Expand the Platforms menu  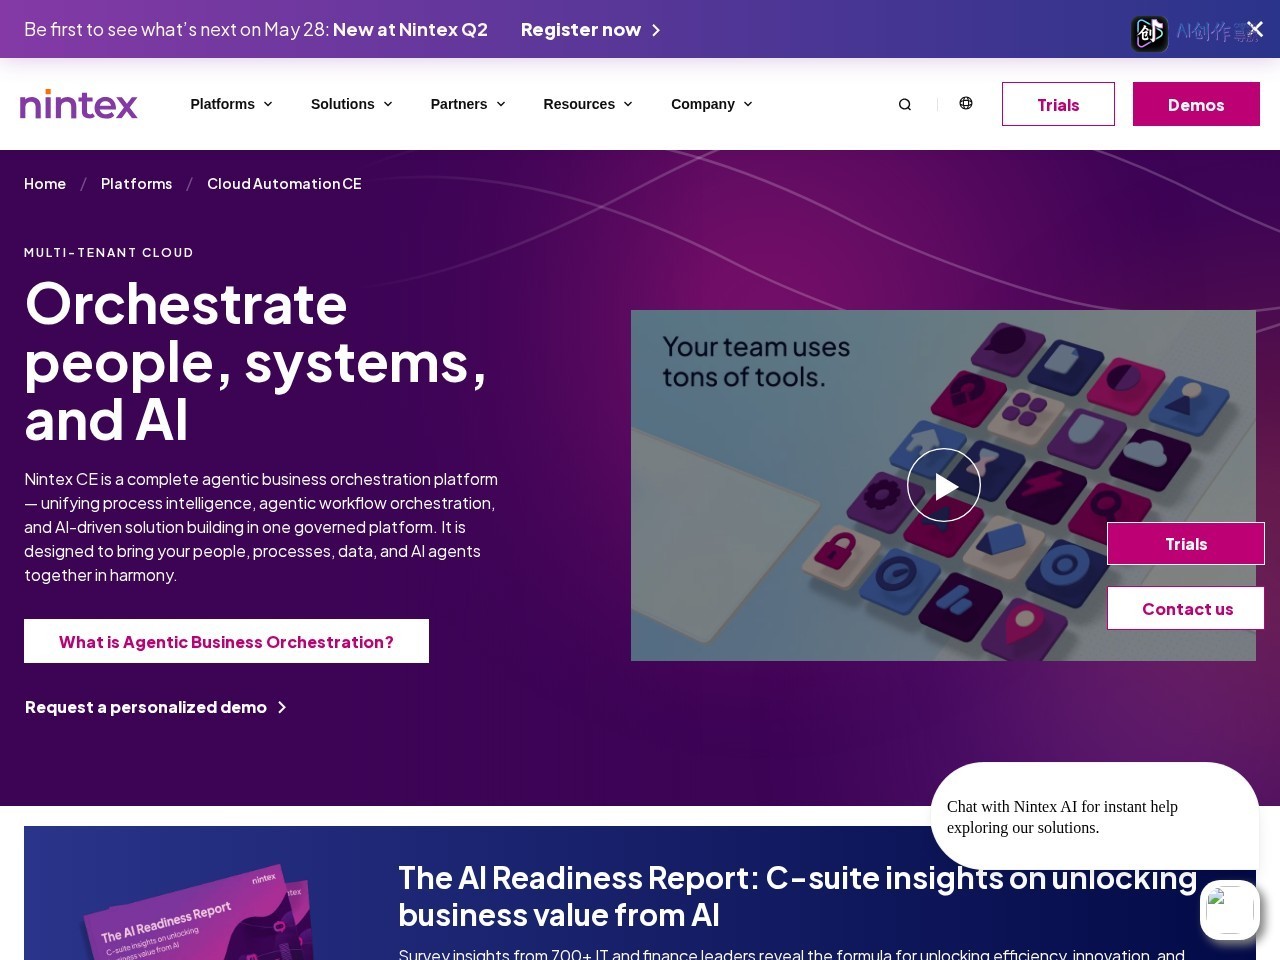(231, 104)
